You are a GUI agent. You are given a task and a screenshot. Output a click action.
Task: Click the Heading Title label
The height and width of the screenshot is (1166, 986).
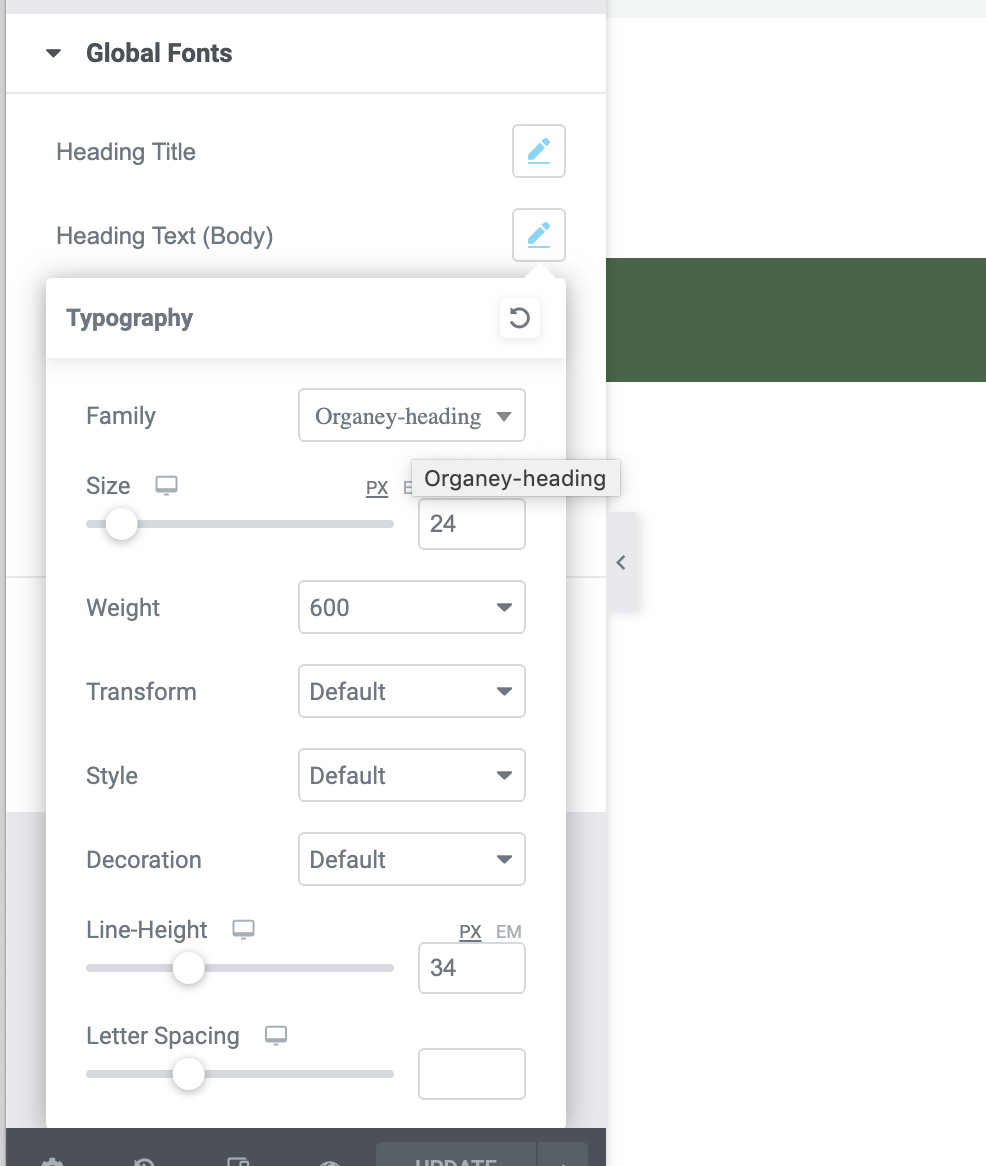click(x=126, y=152)
